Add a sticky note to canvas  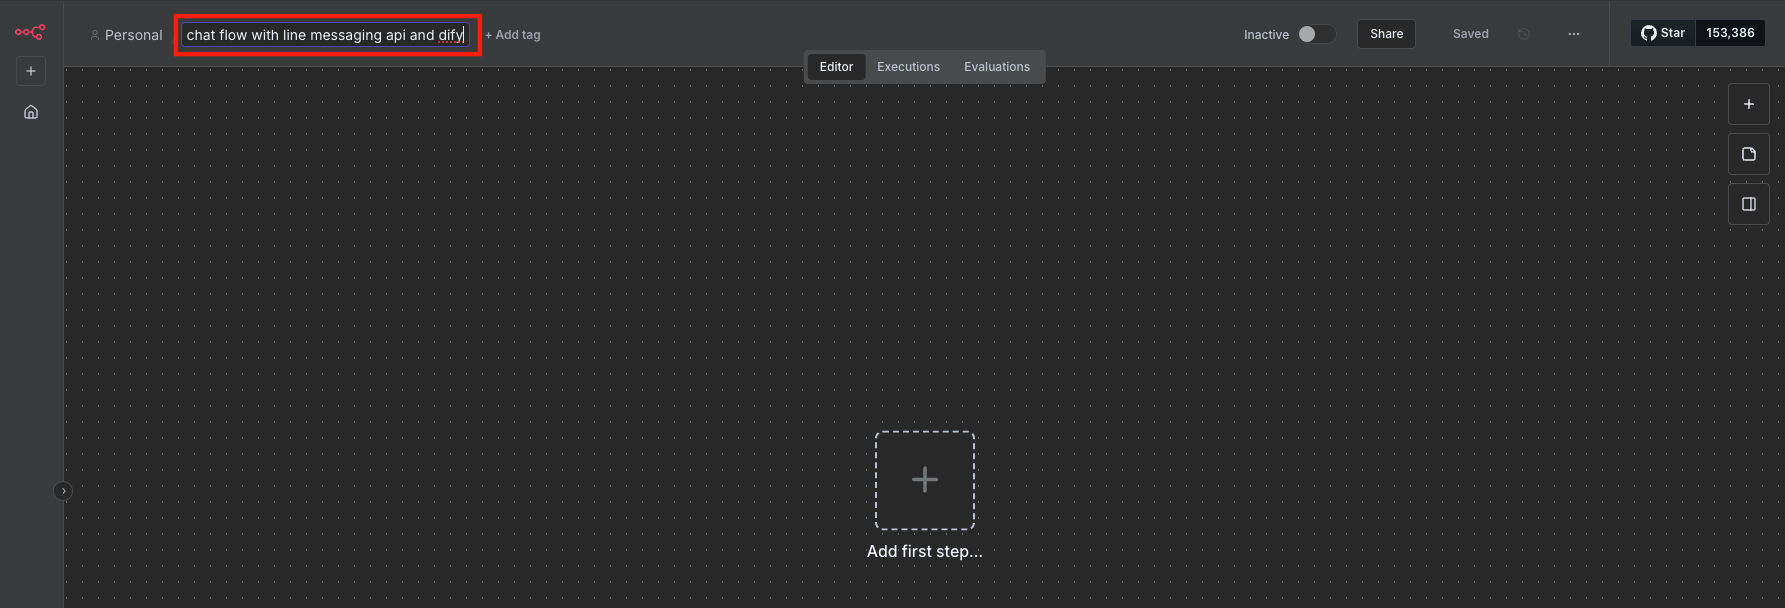[x=1749, y=154]
